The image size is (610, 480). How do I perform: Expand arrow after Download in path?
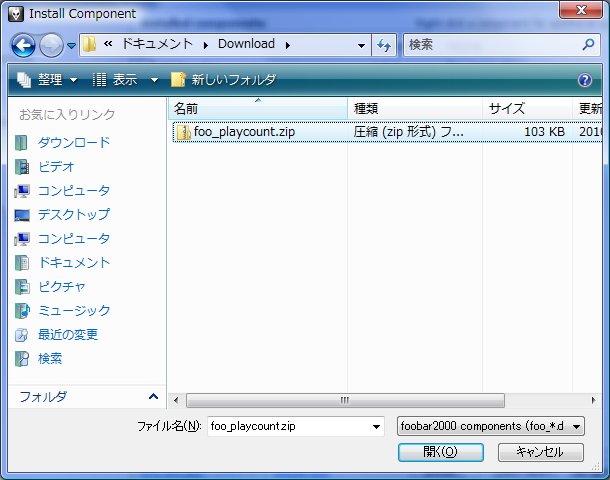288,46
